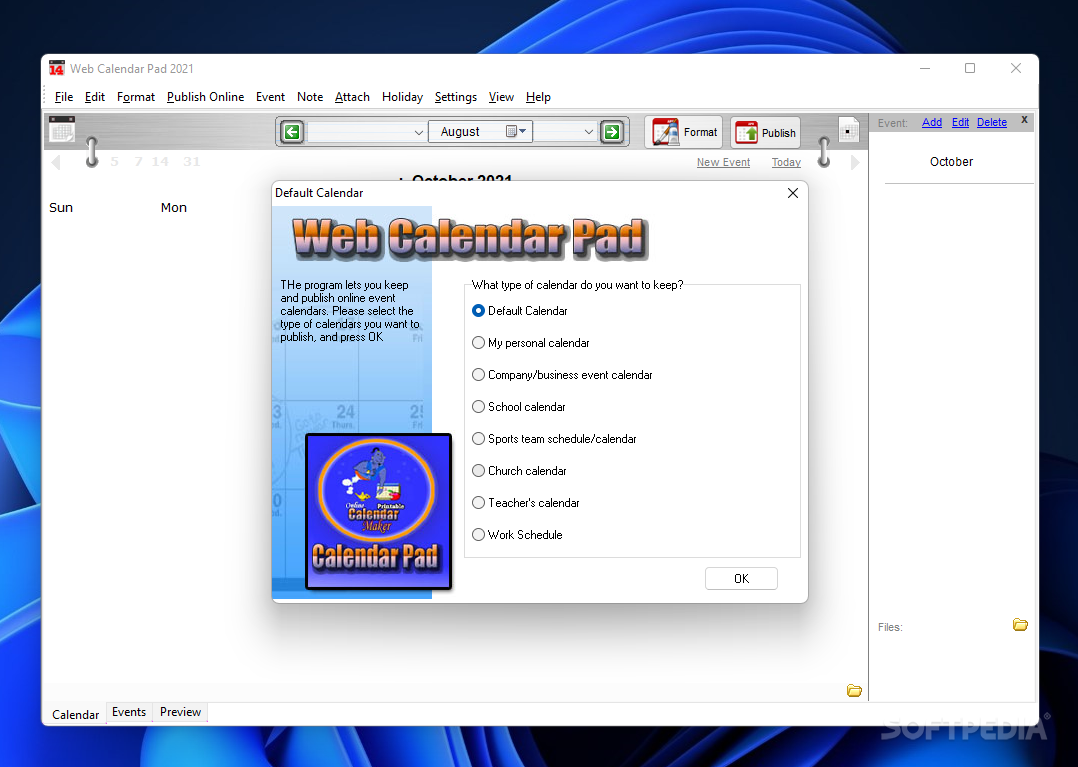Click the Delete event link
The image size is (1078, 767).
(992, 122)
